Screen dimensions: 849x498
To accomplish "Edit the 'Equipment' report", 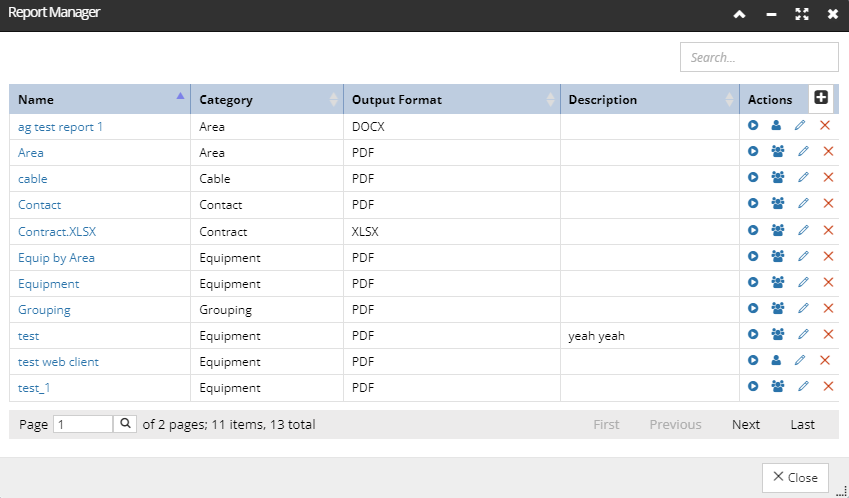I will point(803,282).
